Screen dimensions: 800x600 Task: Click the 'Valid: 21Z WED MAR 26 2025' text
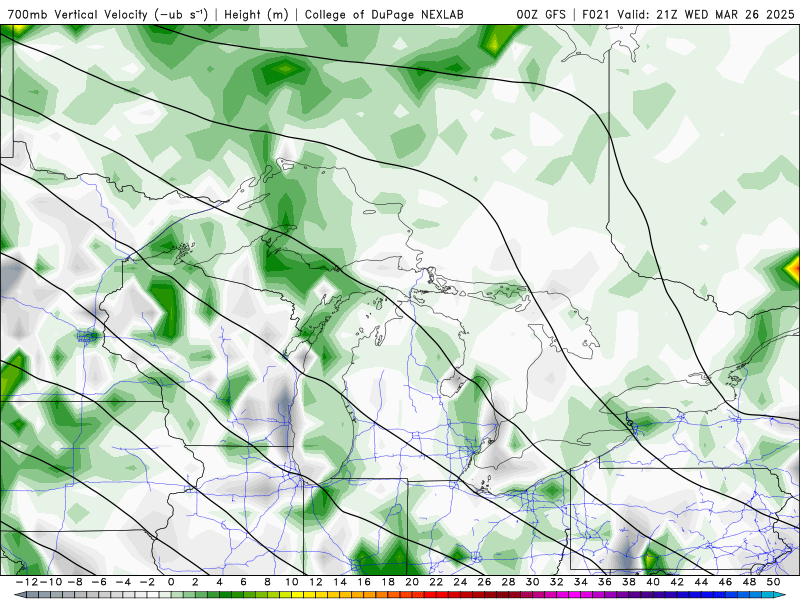706,15
